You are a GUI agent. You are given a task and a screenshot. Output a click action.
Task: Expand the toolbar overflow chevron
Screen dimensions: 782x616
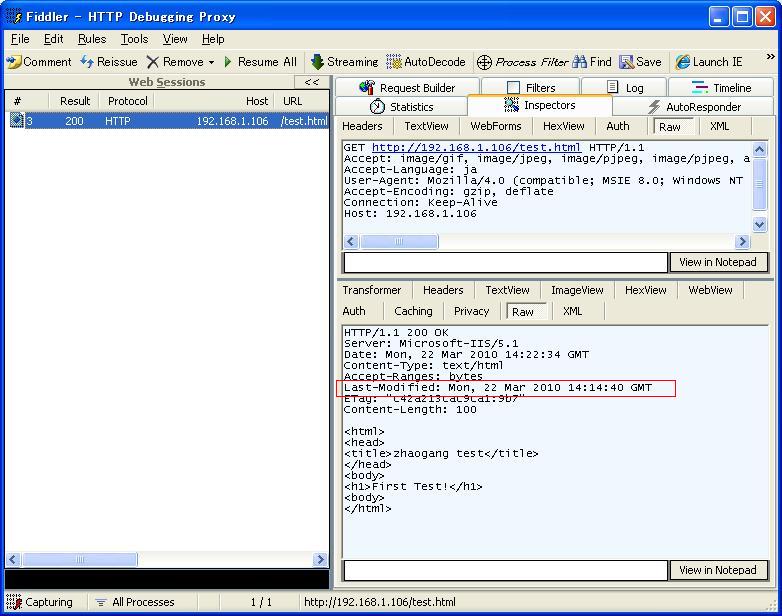pos(771,56)
